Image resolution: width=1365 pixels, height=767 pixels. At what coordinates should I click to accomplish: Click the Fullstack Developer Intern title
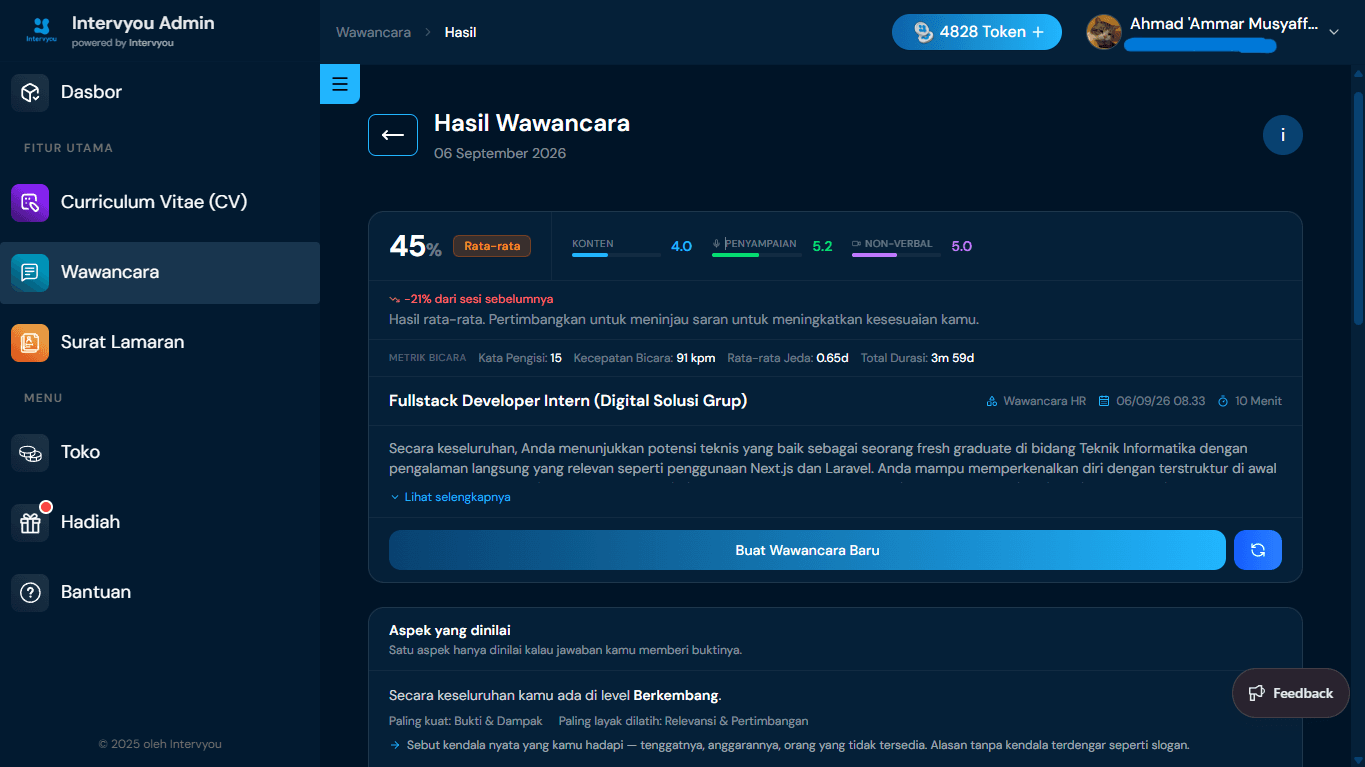pyautogui.click(x=568, y=401)
